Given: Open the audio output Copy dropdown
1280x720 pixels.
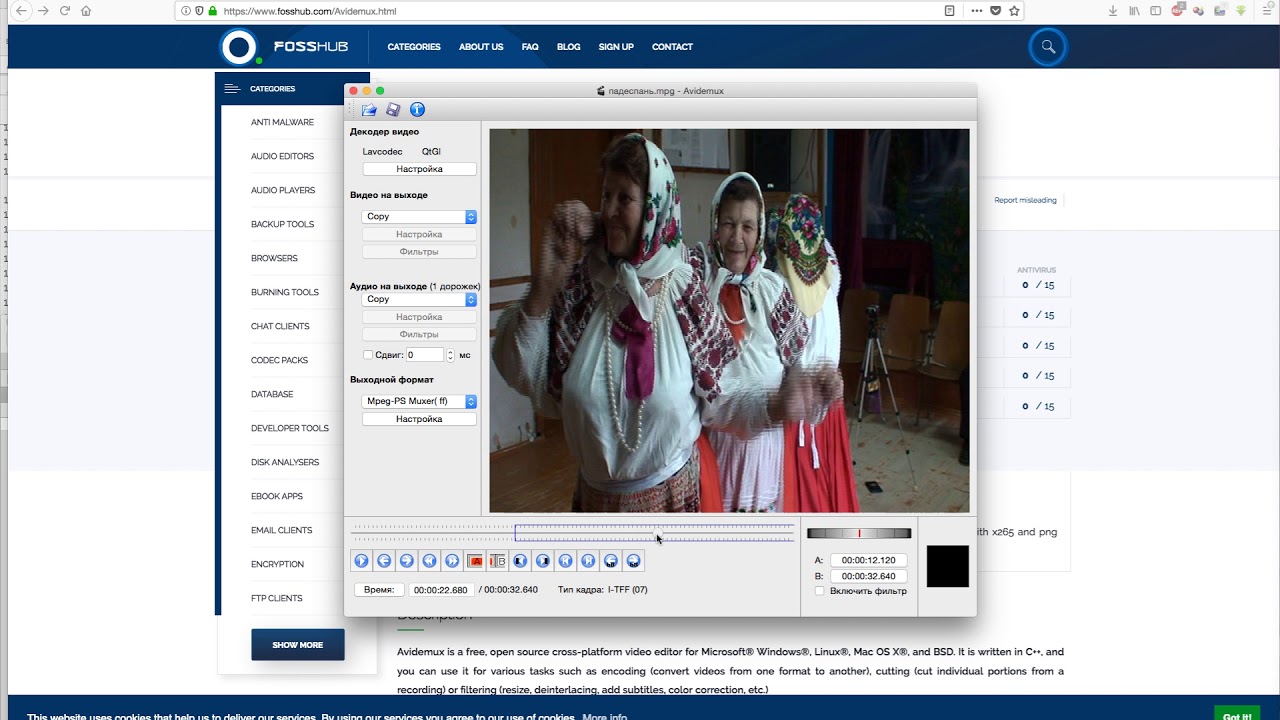Looking at the screenshot, I should [419, 299].
